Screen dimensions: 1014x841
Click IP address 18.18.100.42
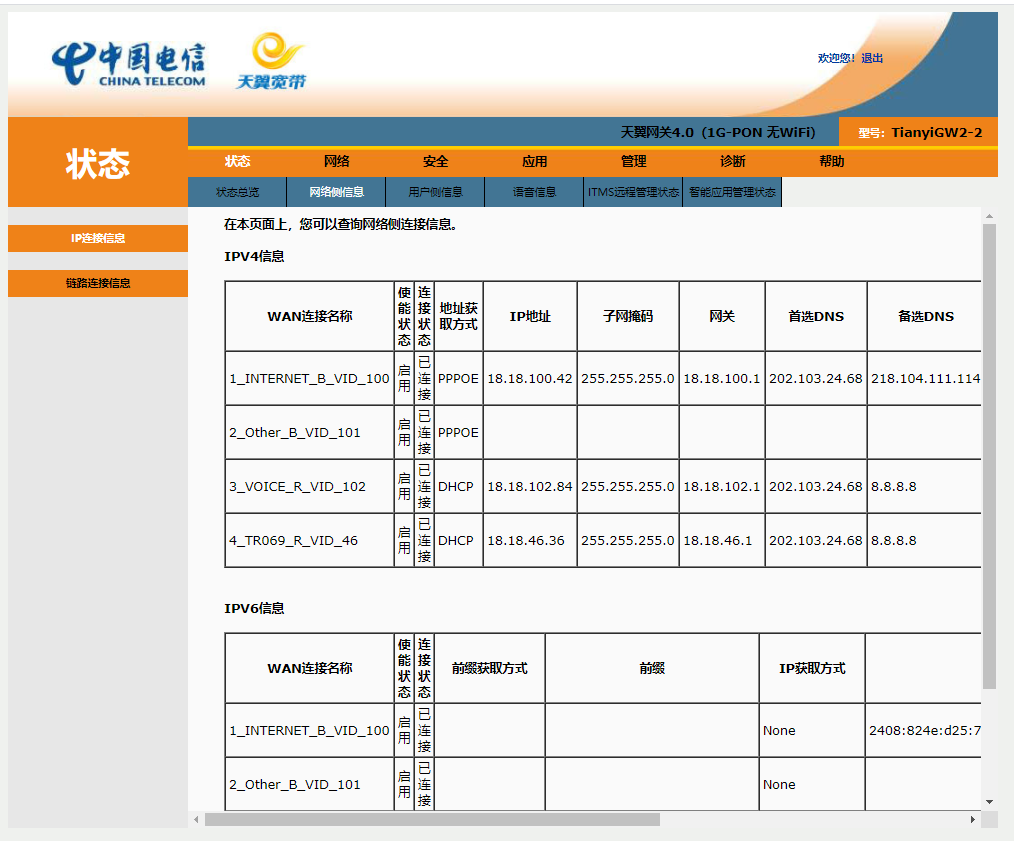(x=530, y=378)
